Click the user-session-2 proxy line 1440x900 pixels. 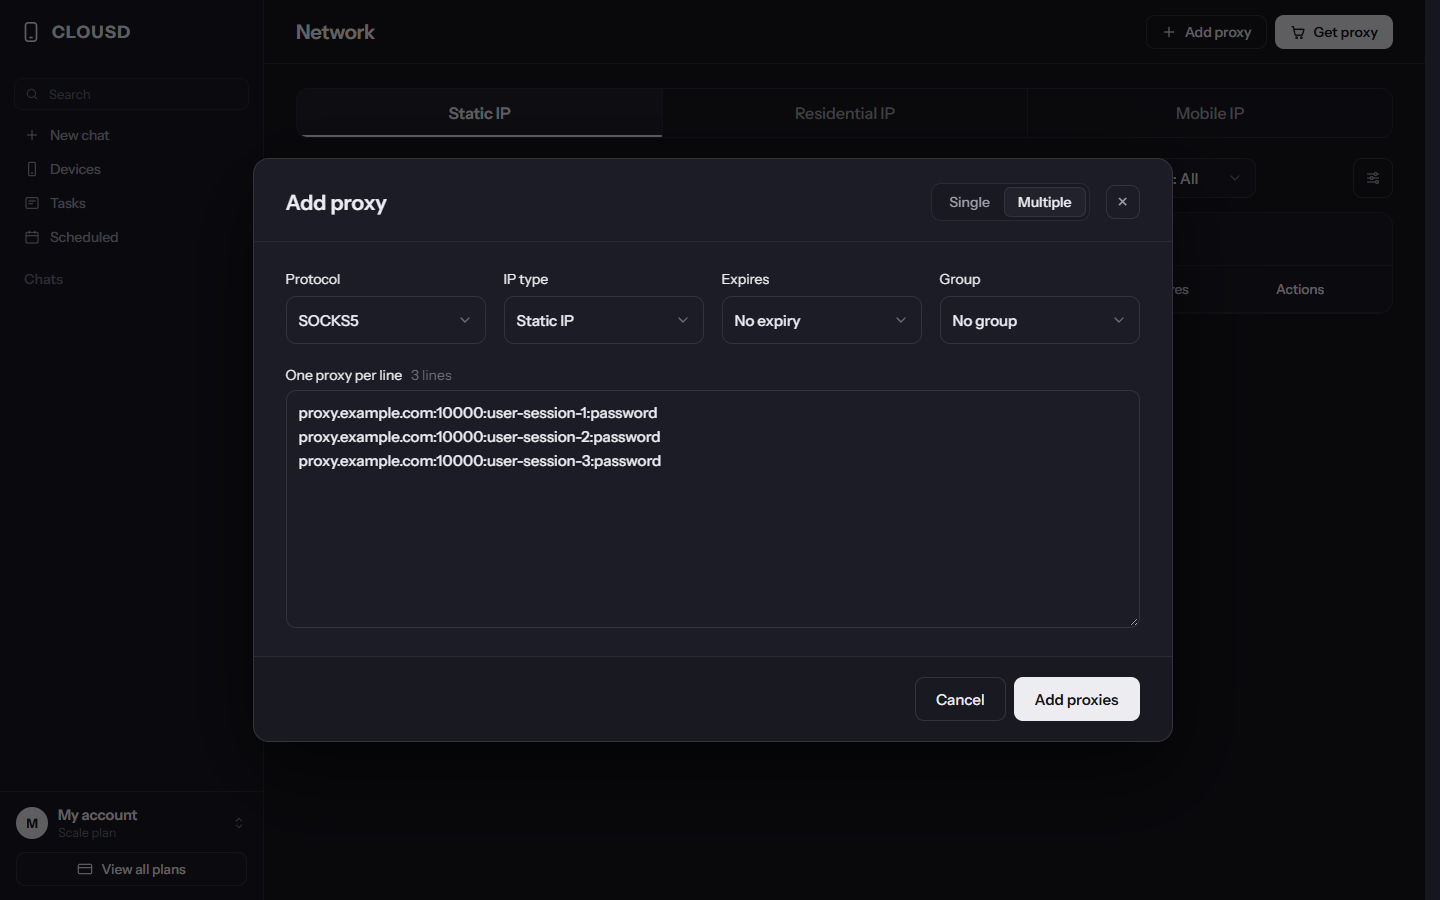(x=479, y=437)
